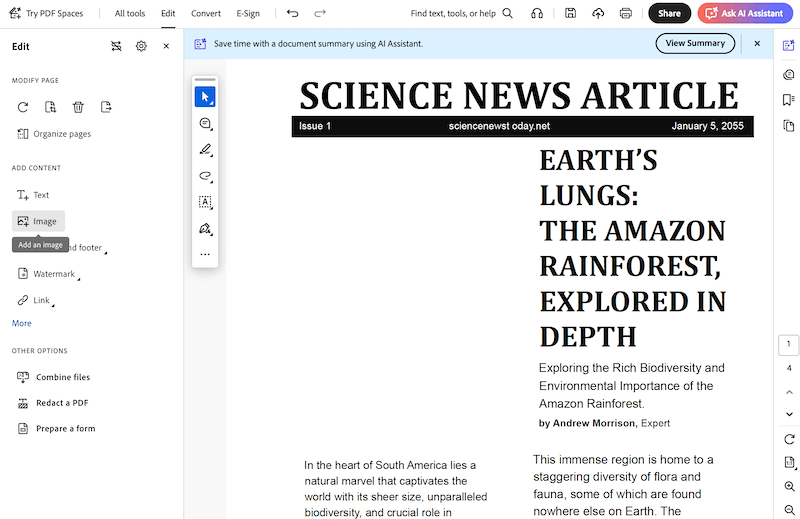The image size is (800, 519).
Task: Click the Undo arrow icon
Action: coord(292,13)
